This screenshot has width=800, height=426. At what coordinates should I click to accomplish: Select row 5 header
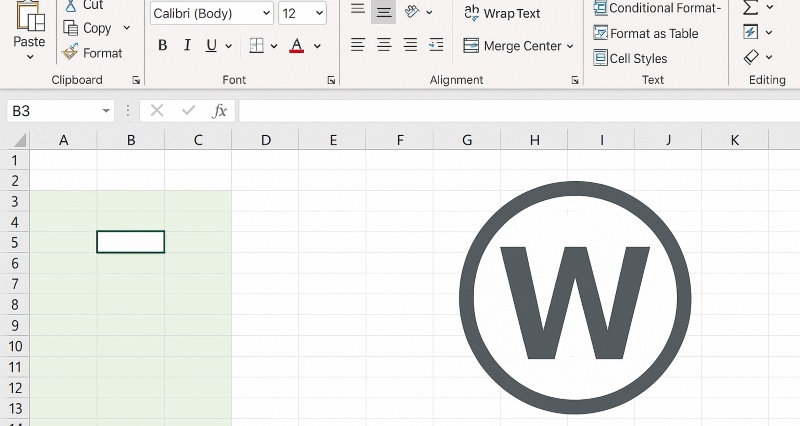pos(15,242)
